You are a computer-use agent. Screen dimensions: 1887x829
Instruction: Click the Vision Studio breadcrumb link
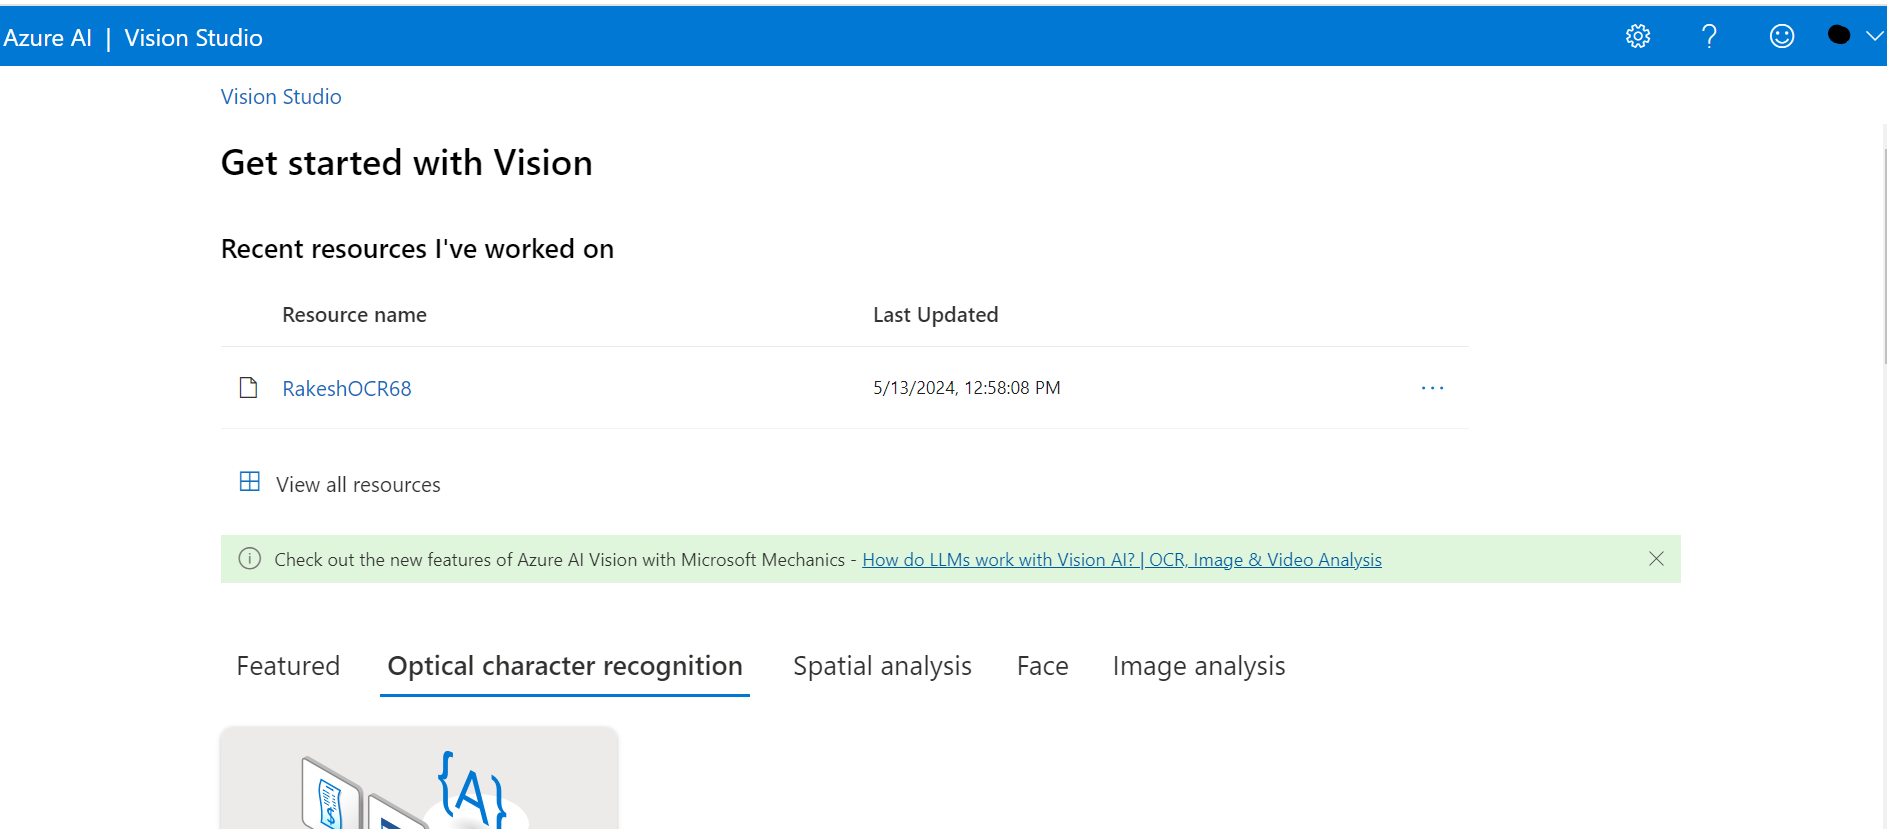click(281, 97)
